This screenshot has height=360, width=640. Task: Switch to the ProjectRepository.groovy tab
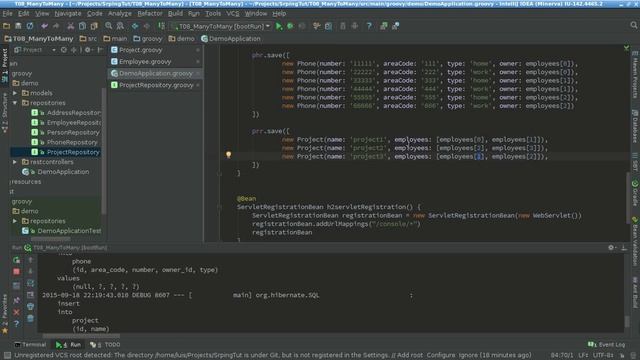point(155,85)
